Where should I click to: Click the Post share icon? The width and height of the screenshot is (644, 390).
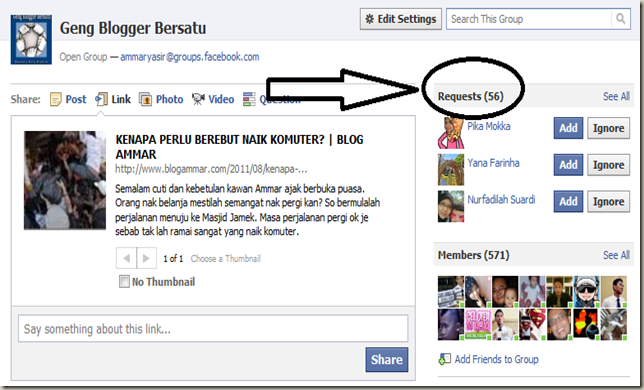55,99
